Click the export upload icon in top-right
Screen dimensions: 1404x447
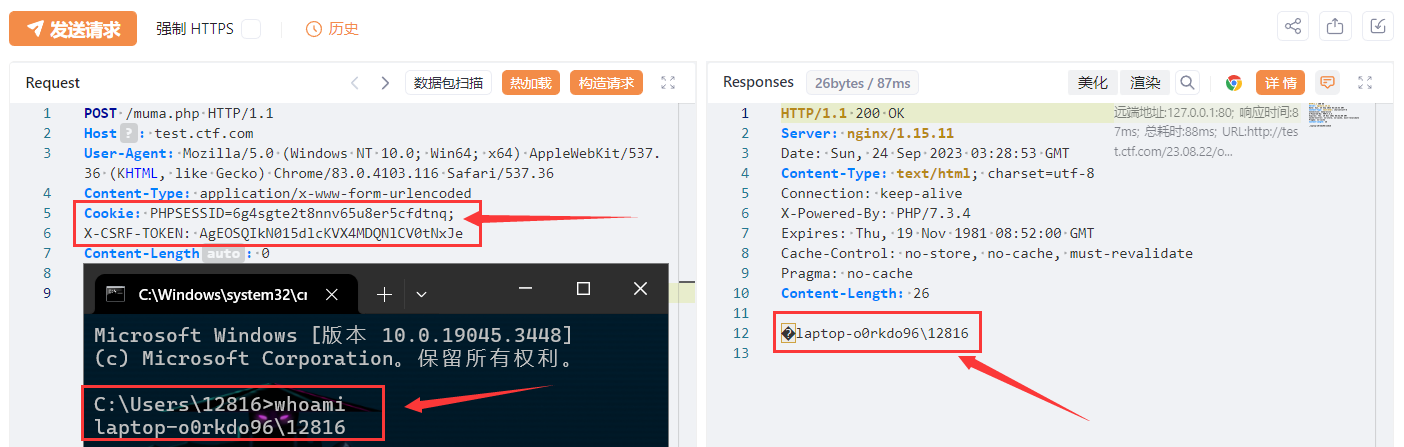[x=1334, y=27]
